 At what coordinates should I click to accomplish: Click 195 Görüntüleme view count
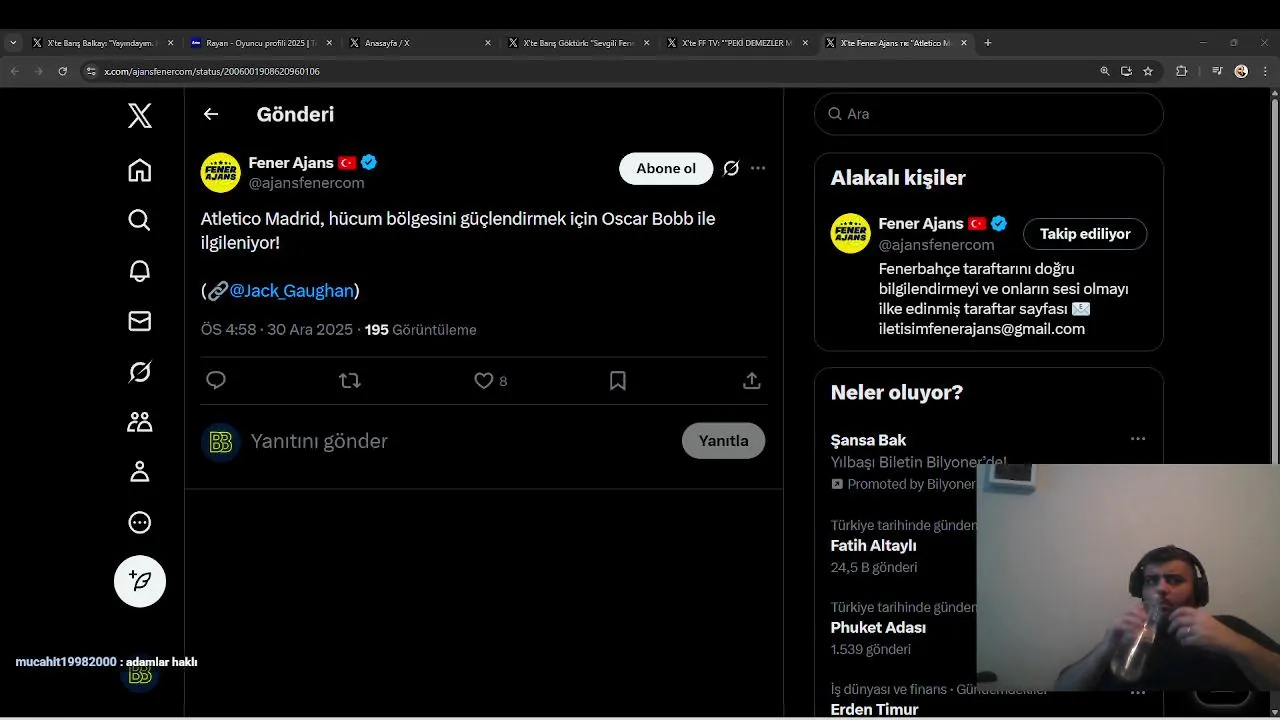click(420, 330)
